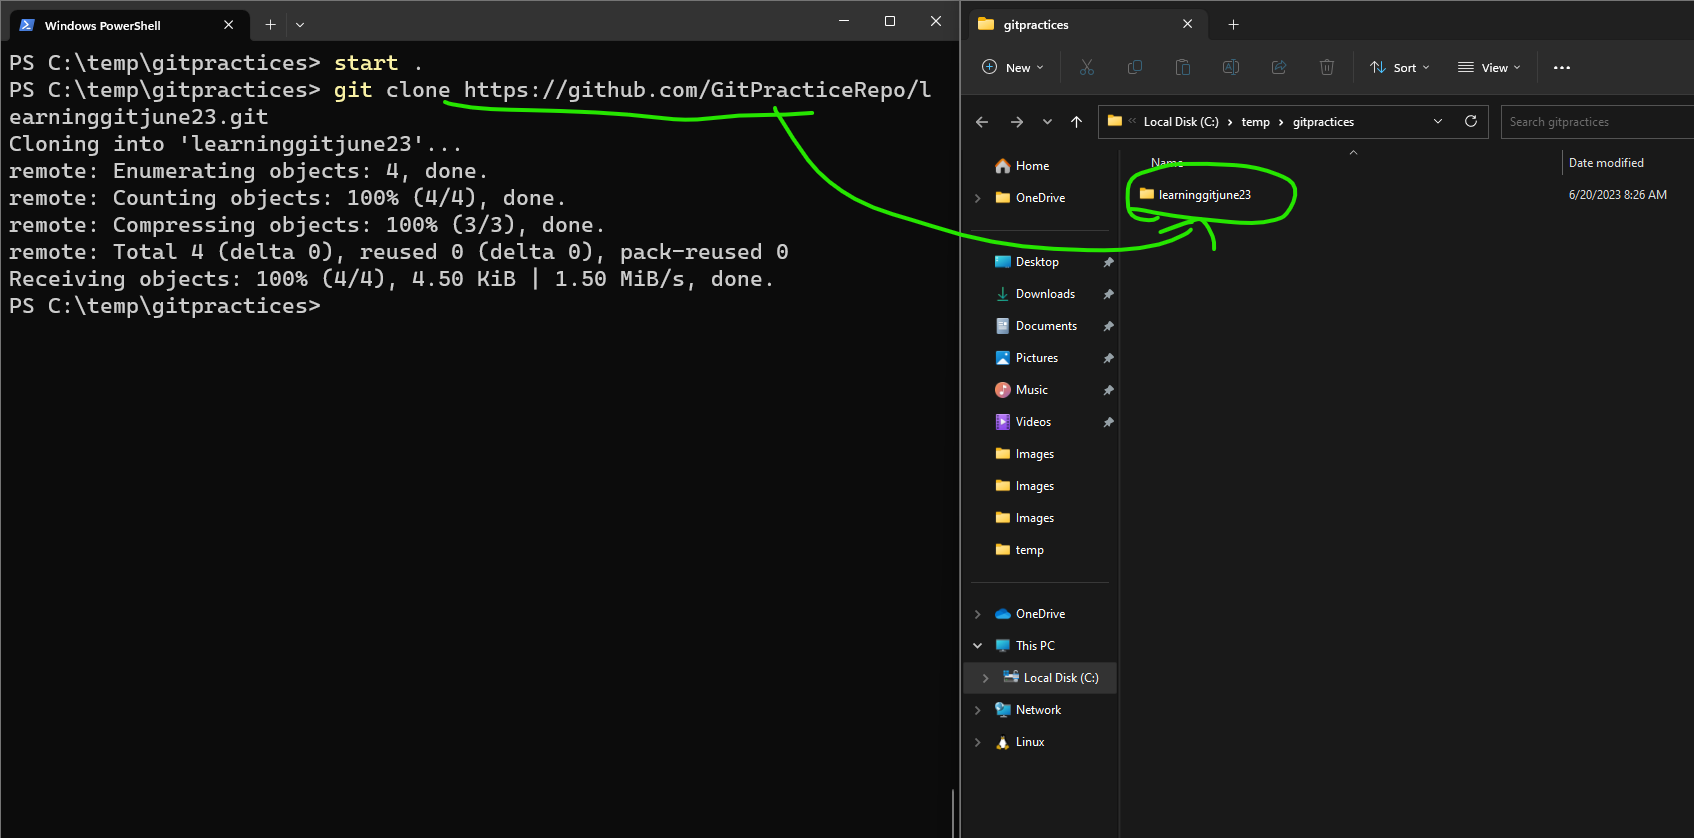Click the Search gitpractices field
Viewport: 1694px width, 838px height.
(x=1597, y=122)
